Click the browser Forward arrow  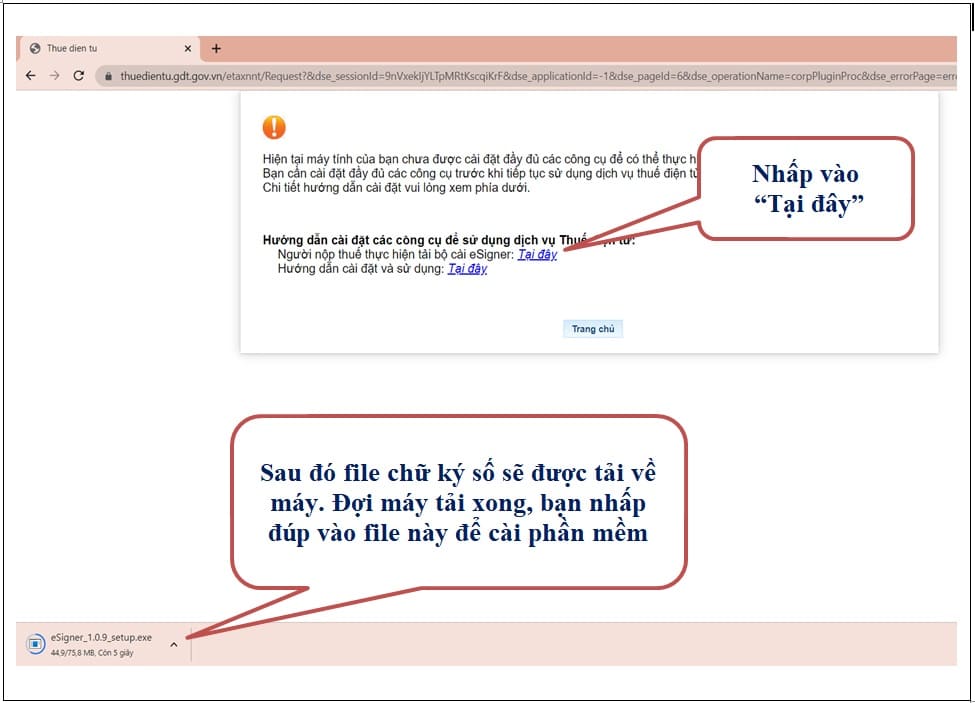pyautogui.click(x=54, y=76)
